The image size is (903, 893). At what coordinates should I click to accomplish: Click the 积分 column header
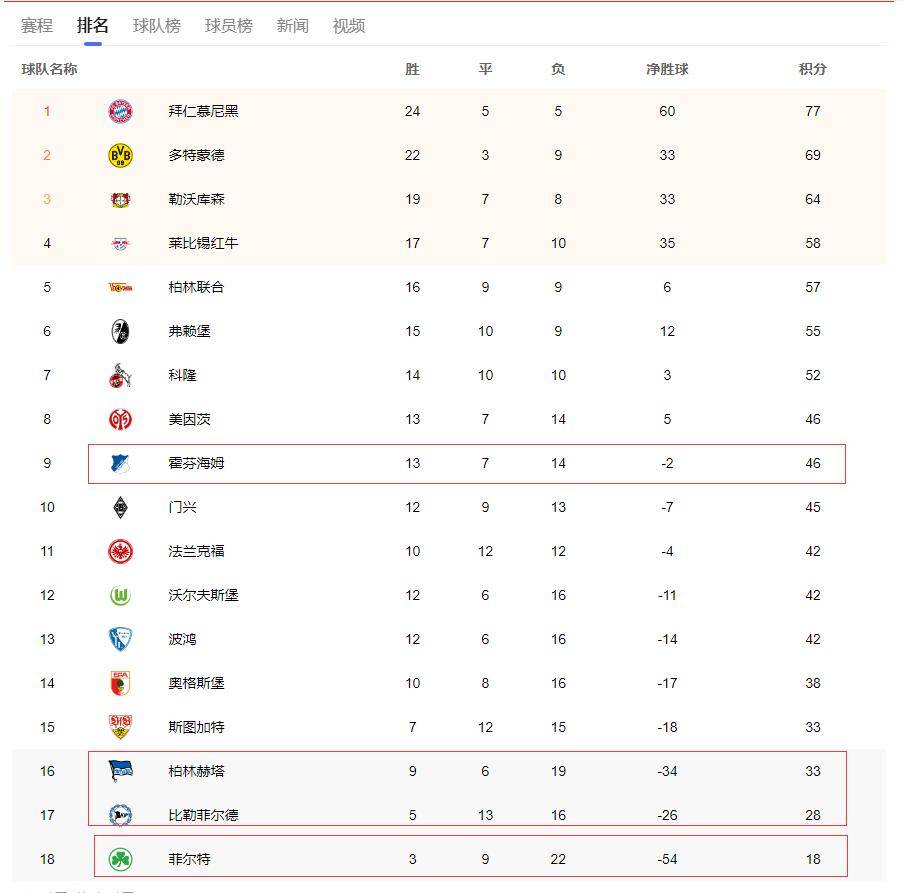pos(813,70)
